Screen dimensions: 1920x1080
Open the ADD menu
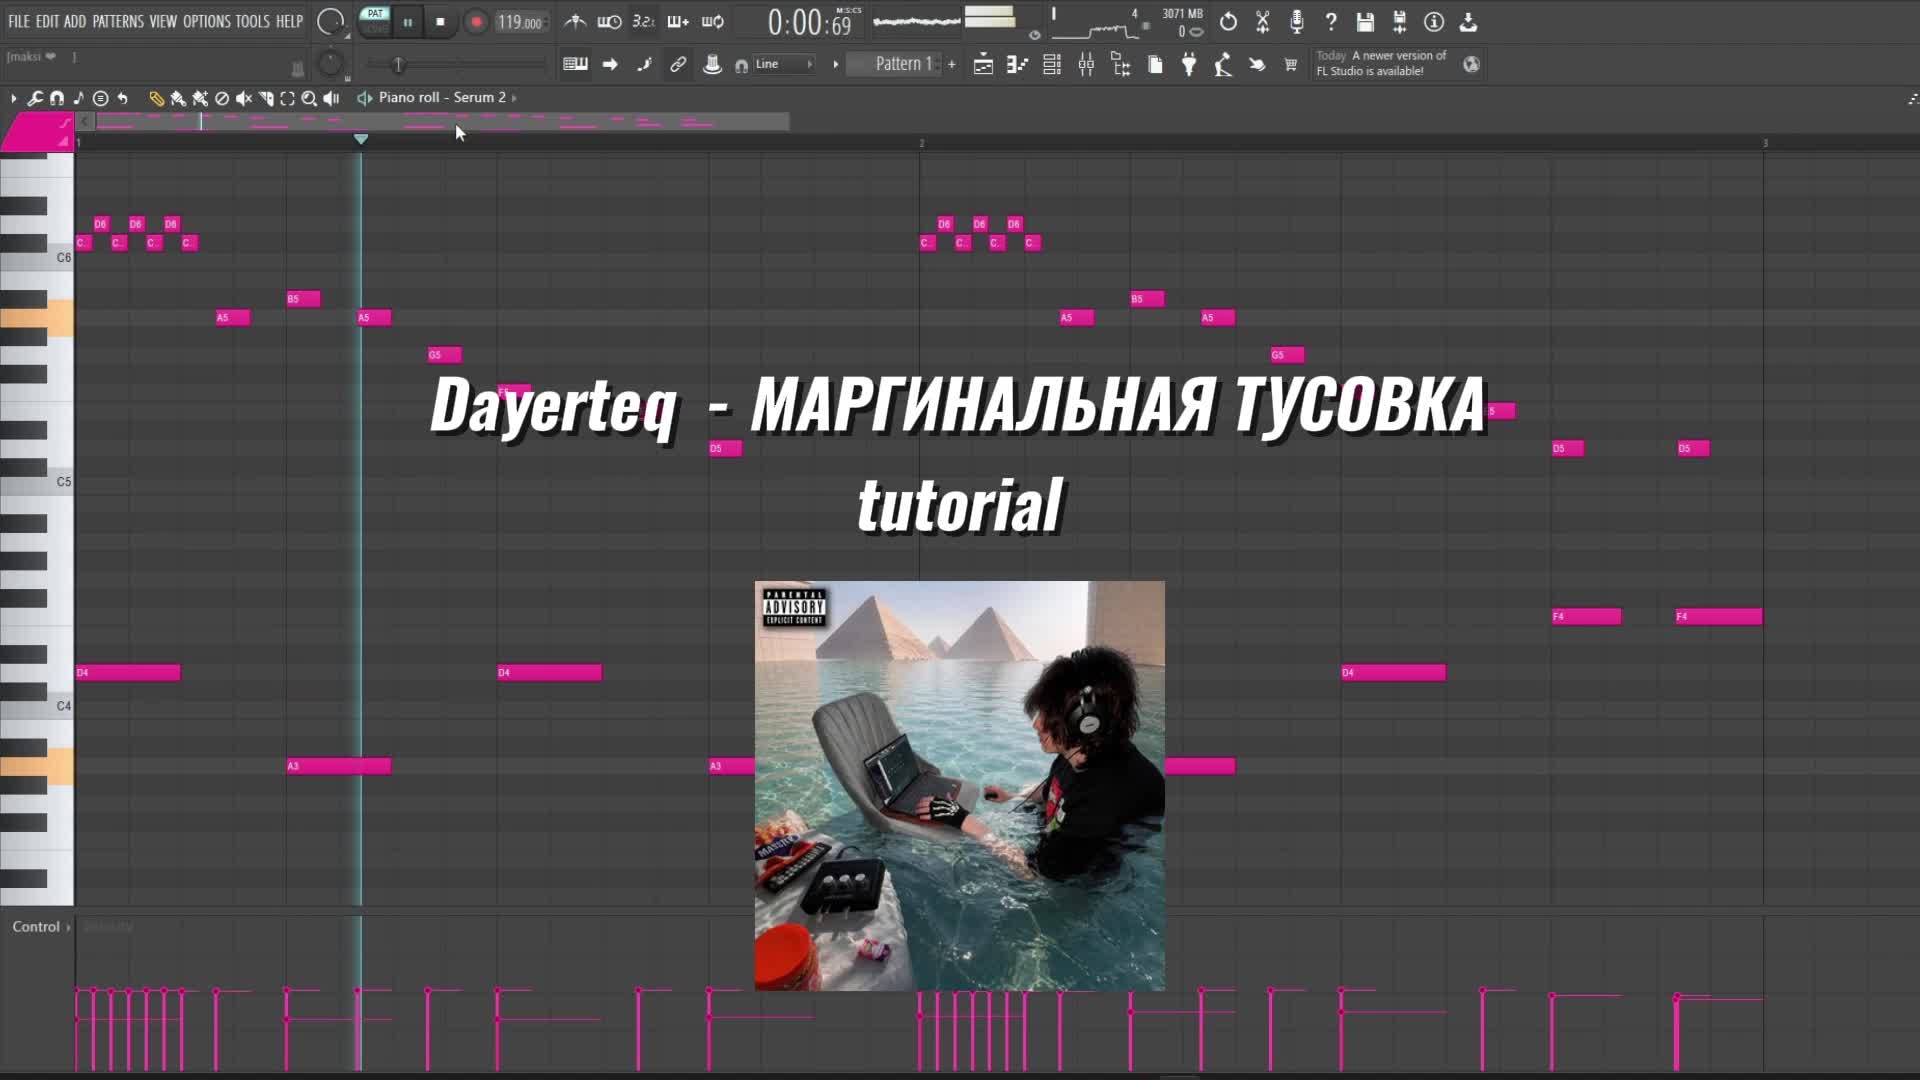pyautogui.click(x=75, y=21)
